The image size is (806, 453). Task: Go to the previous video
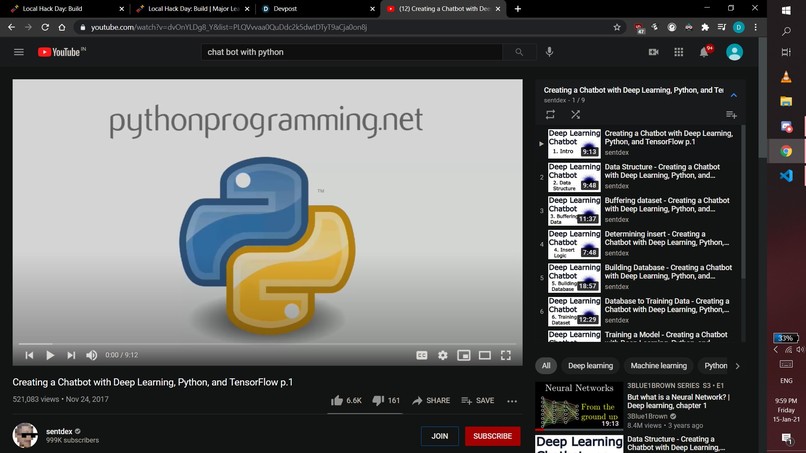click(x=29, y=355)
